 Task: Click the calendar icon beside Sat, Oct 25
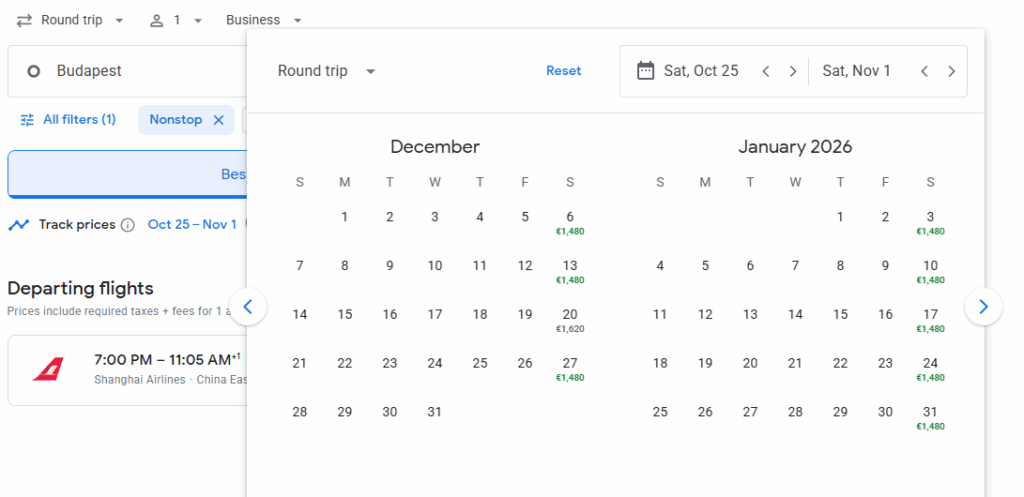click(x=645, y=71)
